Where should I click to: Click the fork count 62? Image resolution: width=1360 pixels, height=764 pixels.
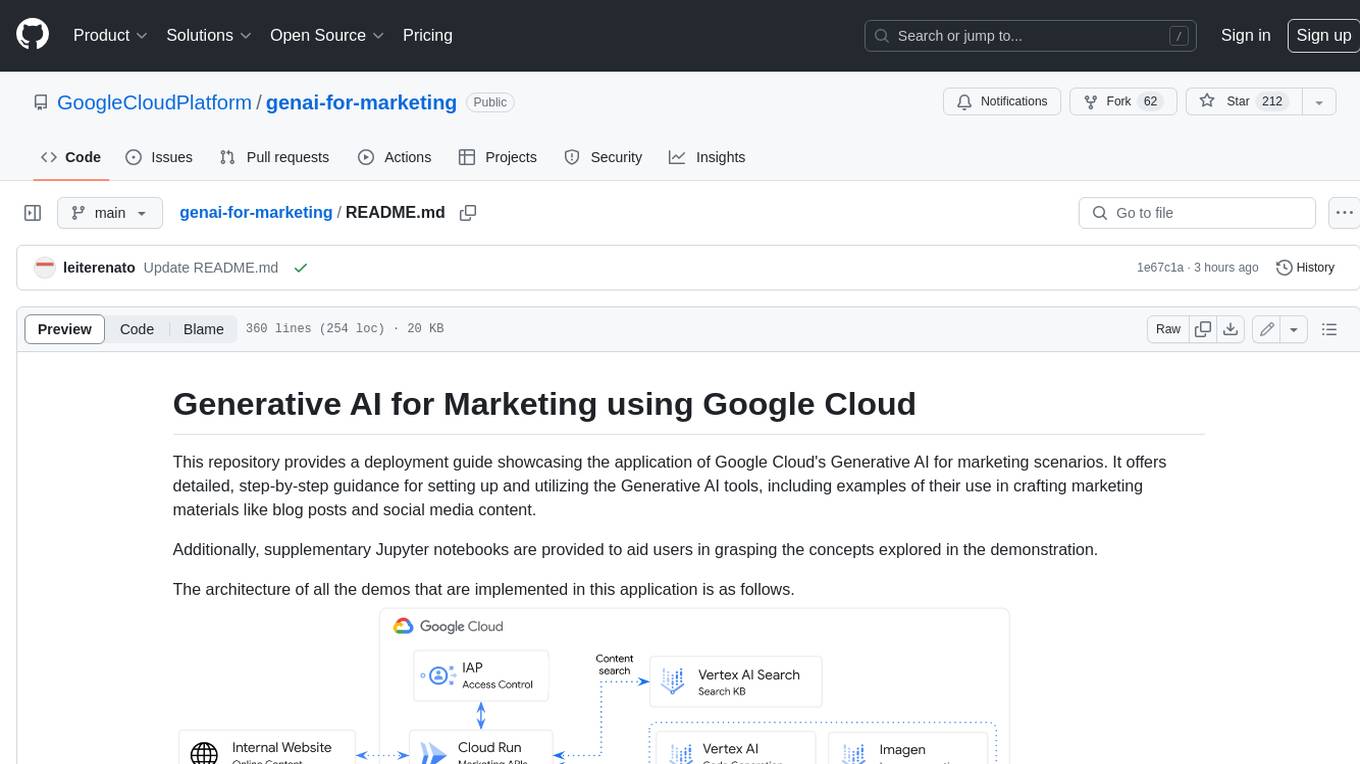pos(1150,101)
